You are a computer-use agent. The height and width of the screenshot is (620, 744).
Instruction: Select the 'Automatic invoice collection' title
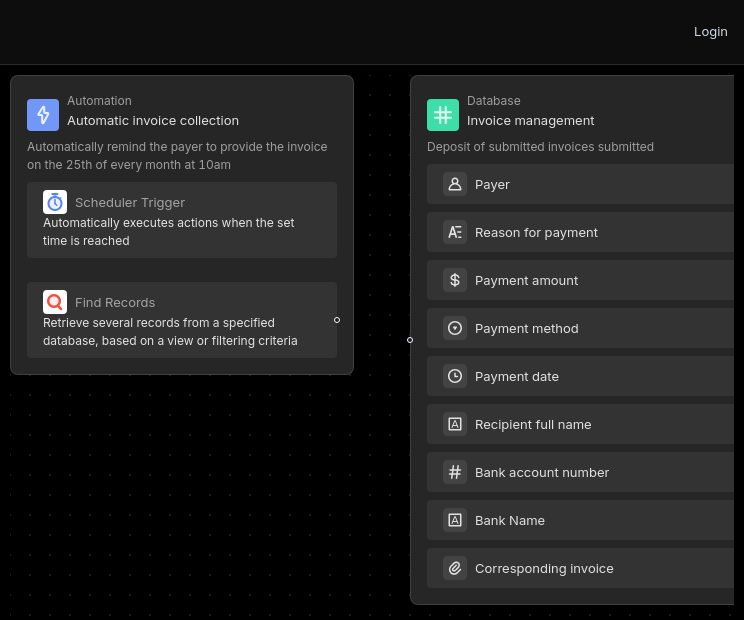point(153,121)
